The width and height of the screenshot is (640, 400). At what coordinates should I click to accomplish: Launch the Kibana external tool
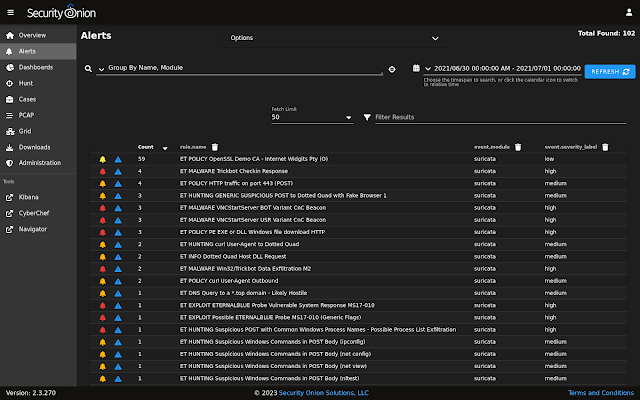click(x=38, y=197)
